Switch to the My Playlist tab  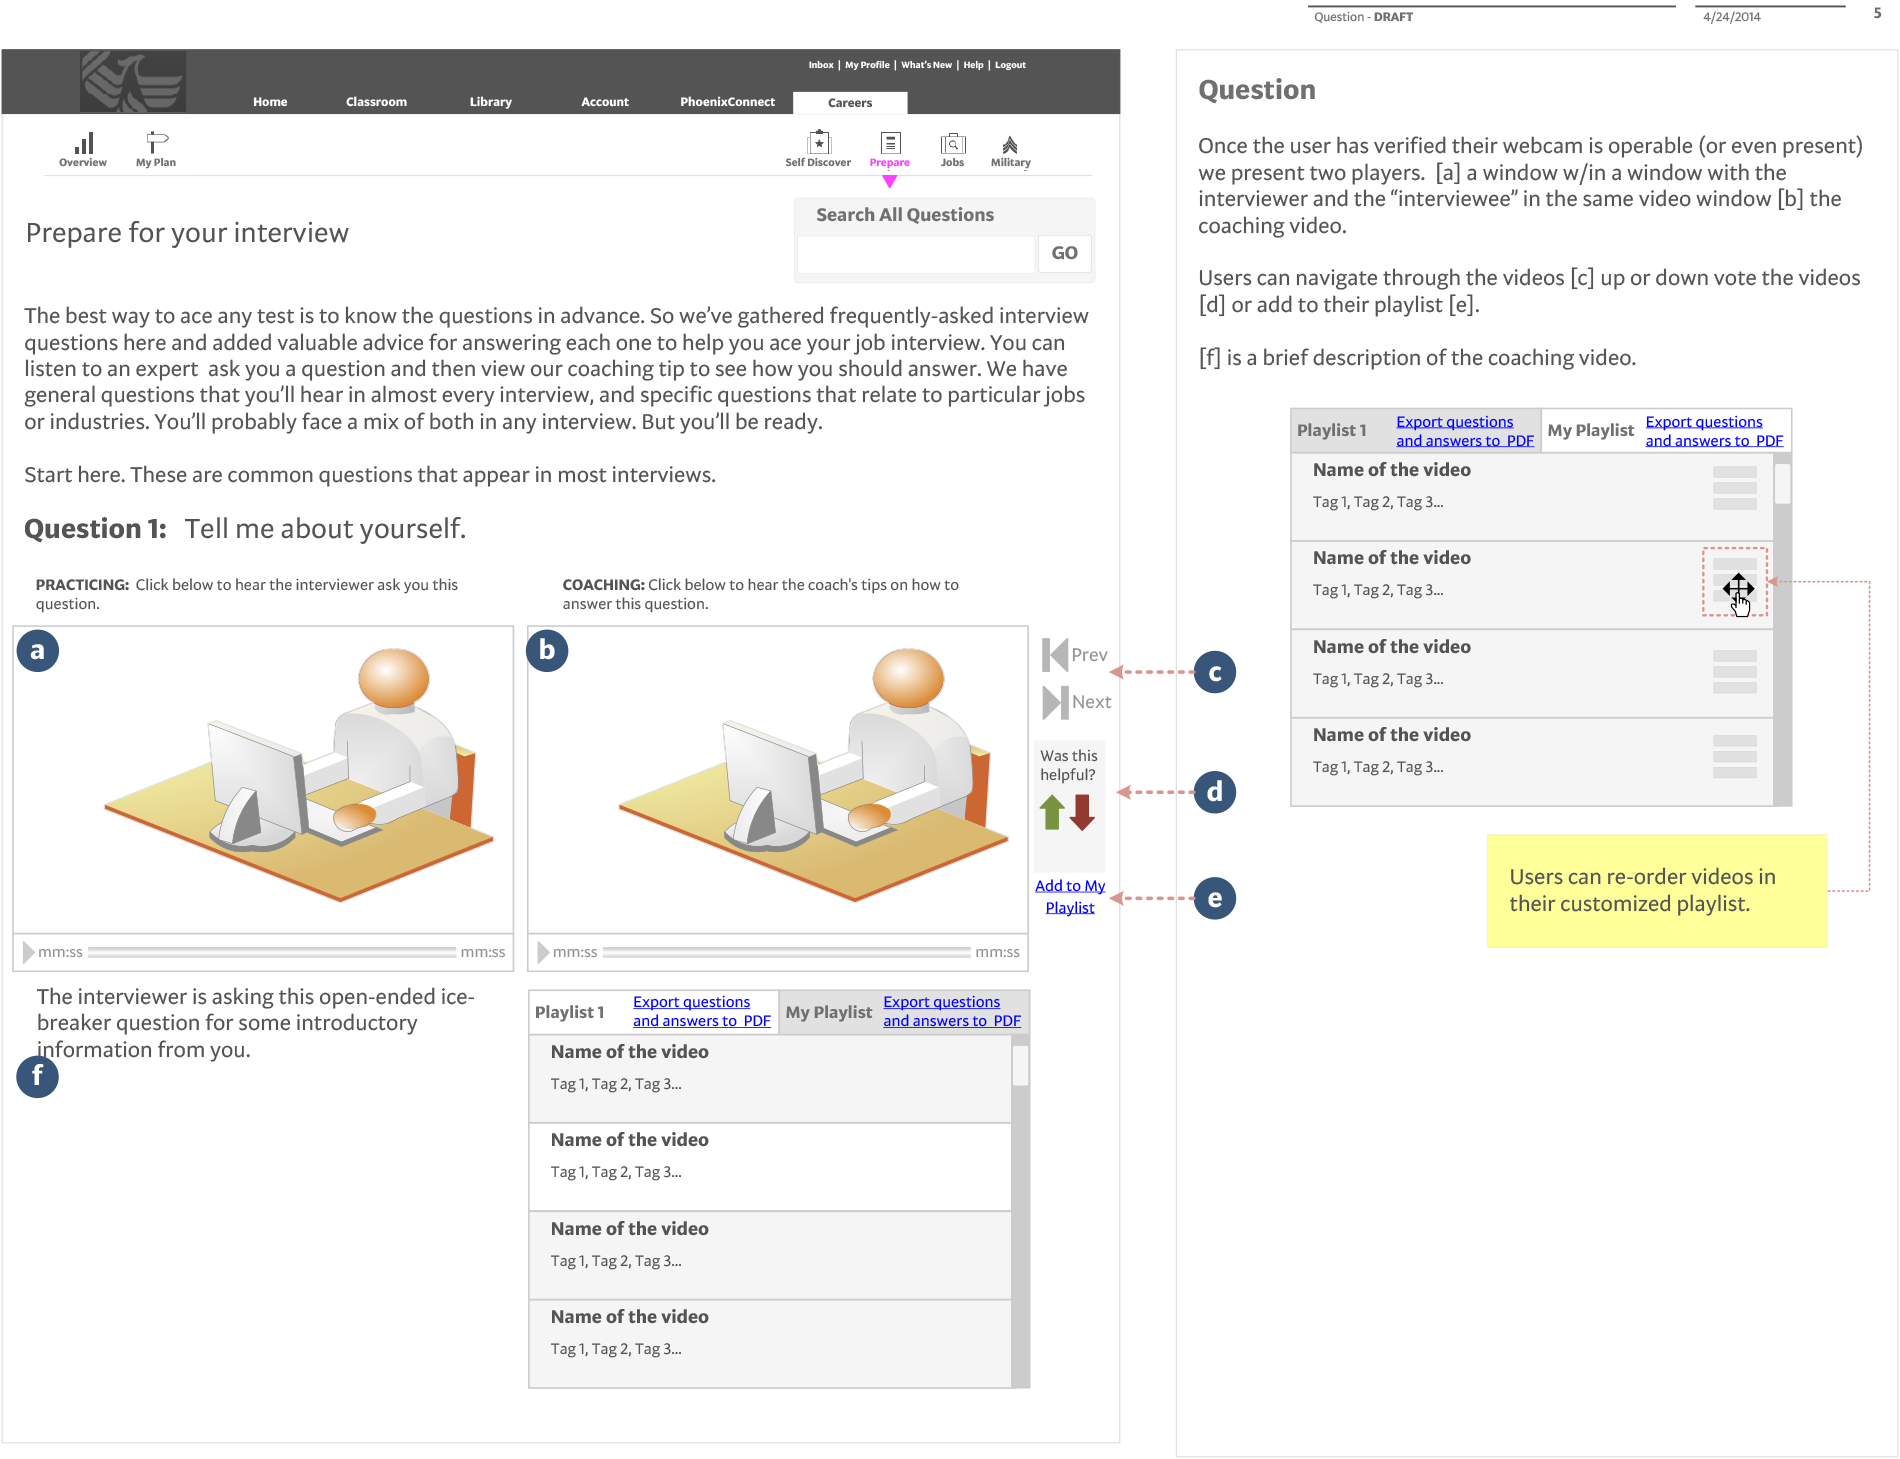828,1012
